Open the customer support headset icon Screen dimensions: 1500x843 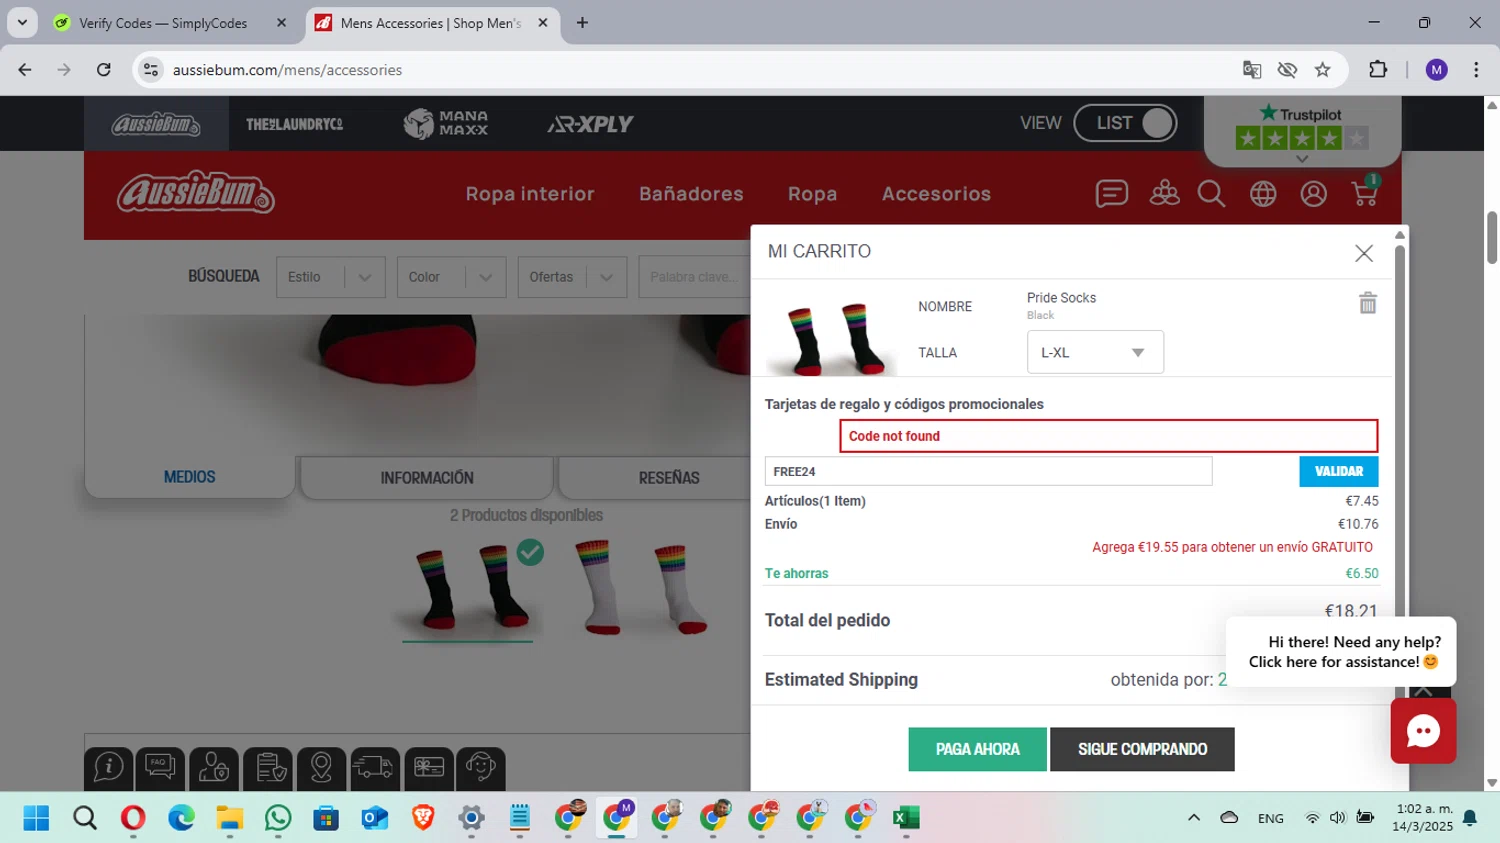481,768
